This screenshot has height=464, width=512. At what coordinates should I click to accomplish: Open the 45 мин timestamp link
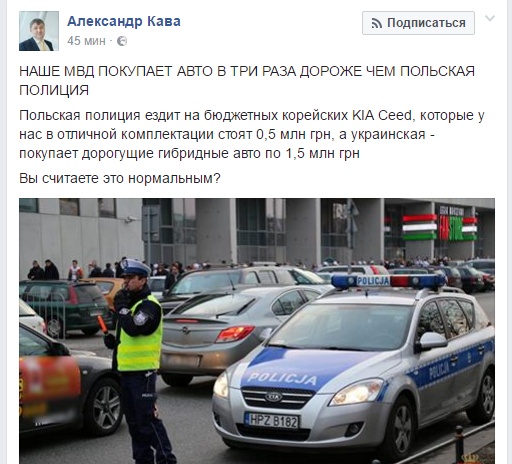[x=86, y=41]
